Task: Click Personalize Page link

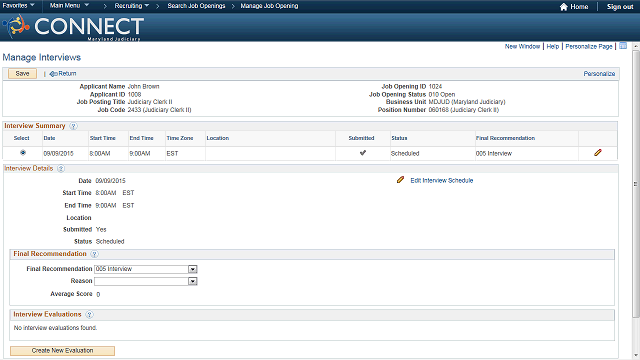Action: [x=589, y=47]
